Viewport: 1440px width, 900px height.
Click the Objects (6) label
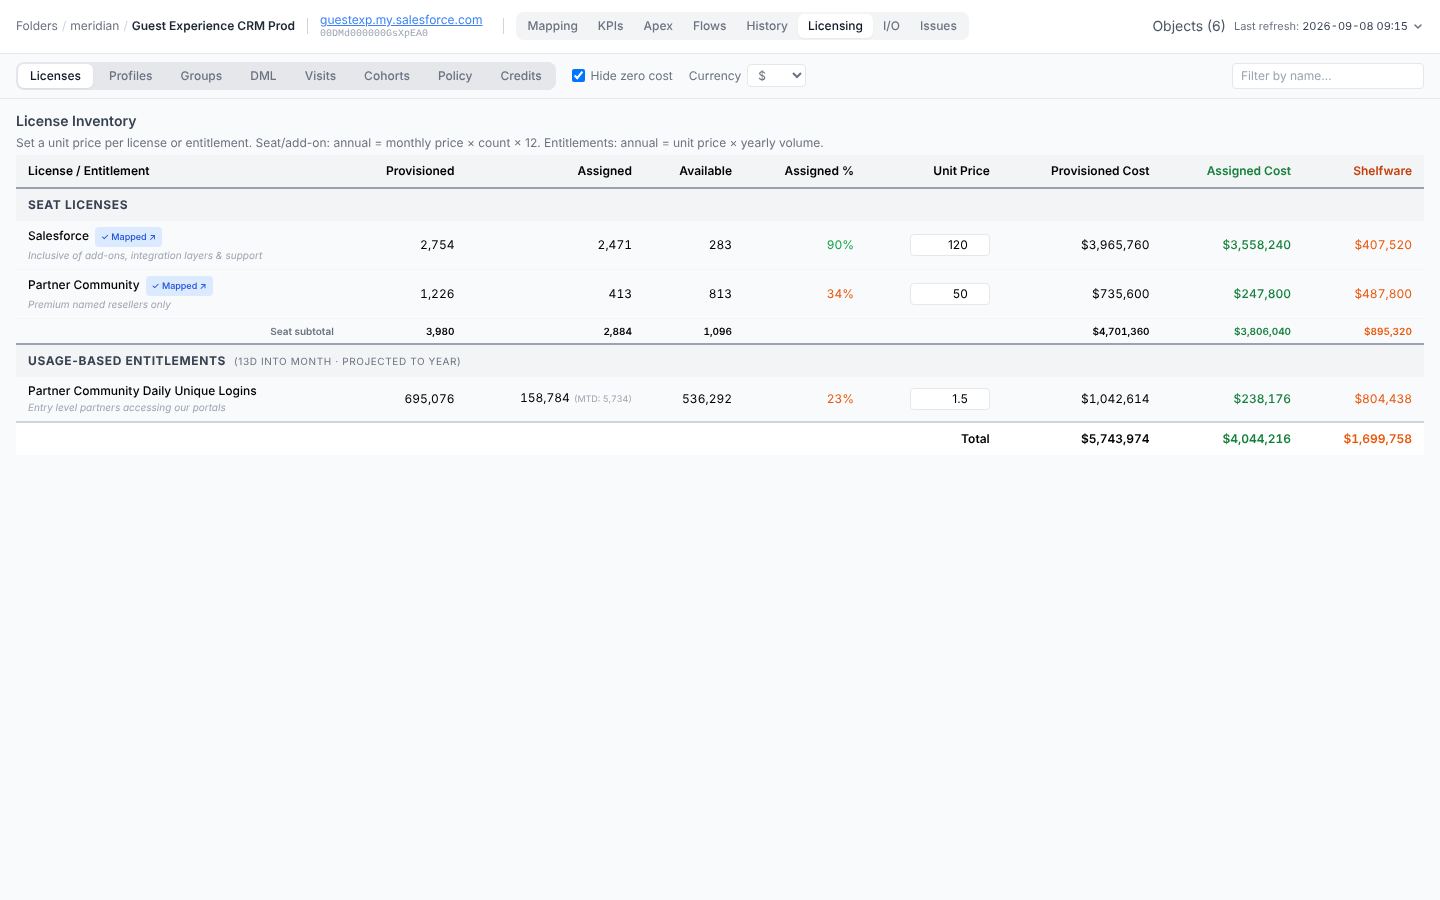click(1188, 26)
